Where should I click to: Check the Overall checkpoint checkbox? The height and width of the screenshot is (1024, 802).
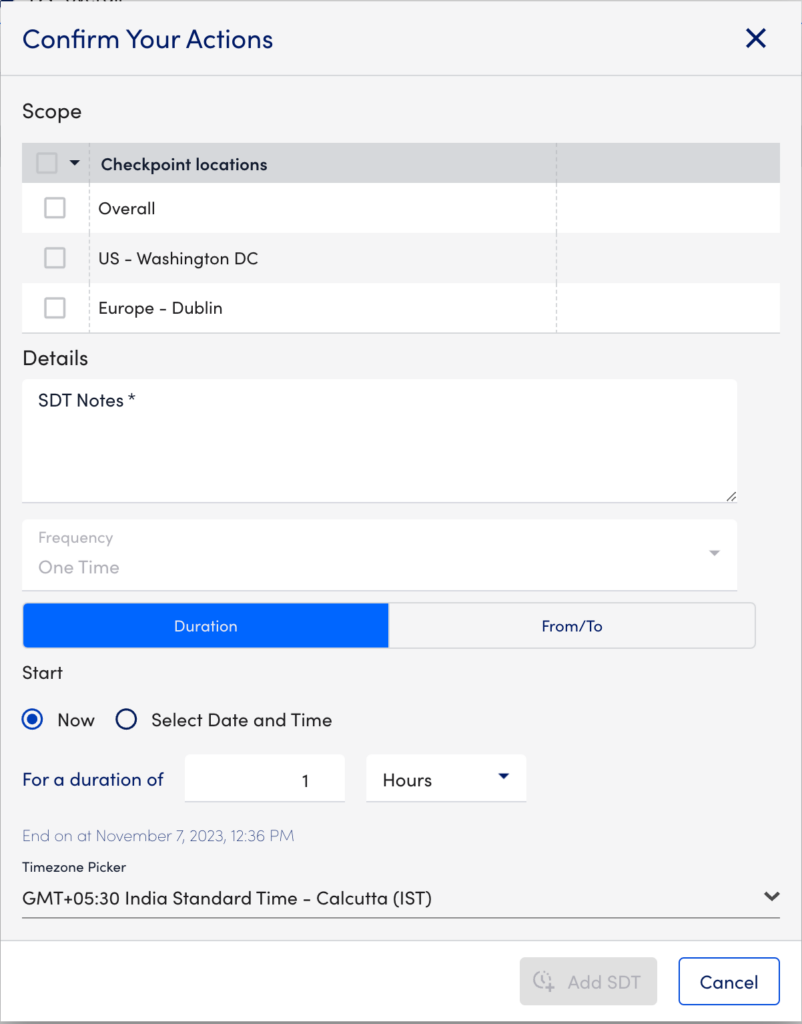55,208
